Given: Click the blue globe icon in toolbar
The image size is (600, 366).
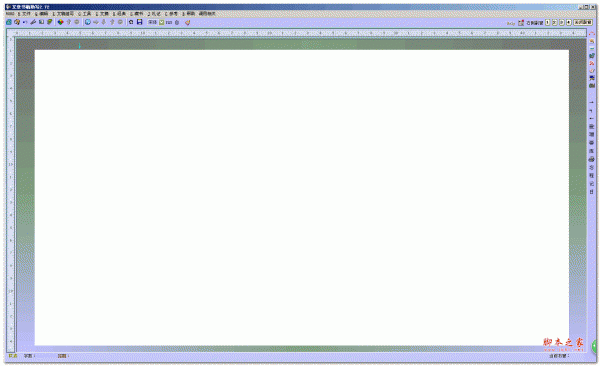Looking at the screenshot, I should click(x=88, y=22).
